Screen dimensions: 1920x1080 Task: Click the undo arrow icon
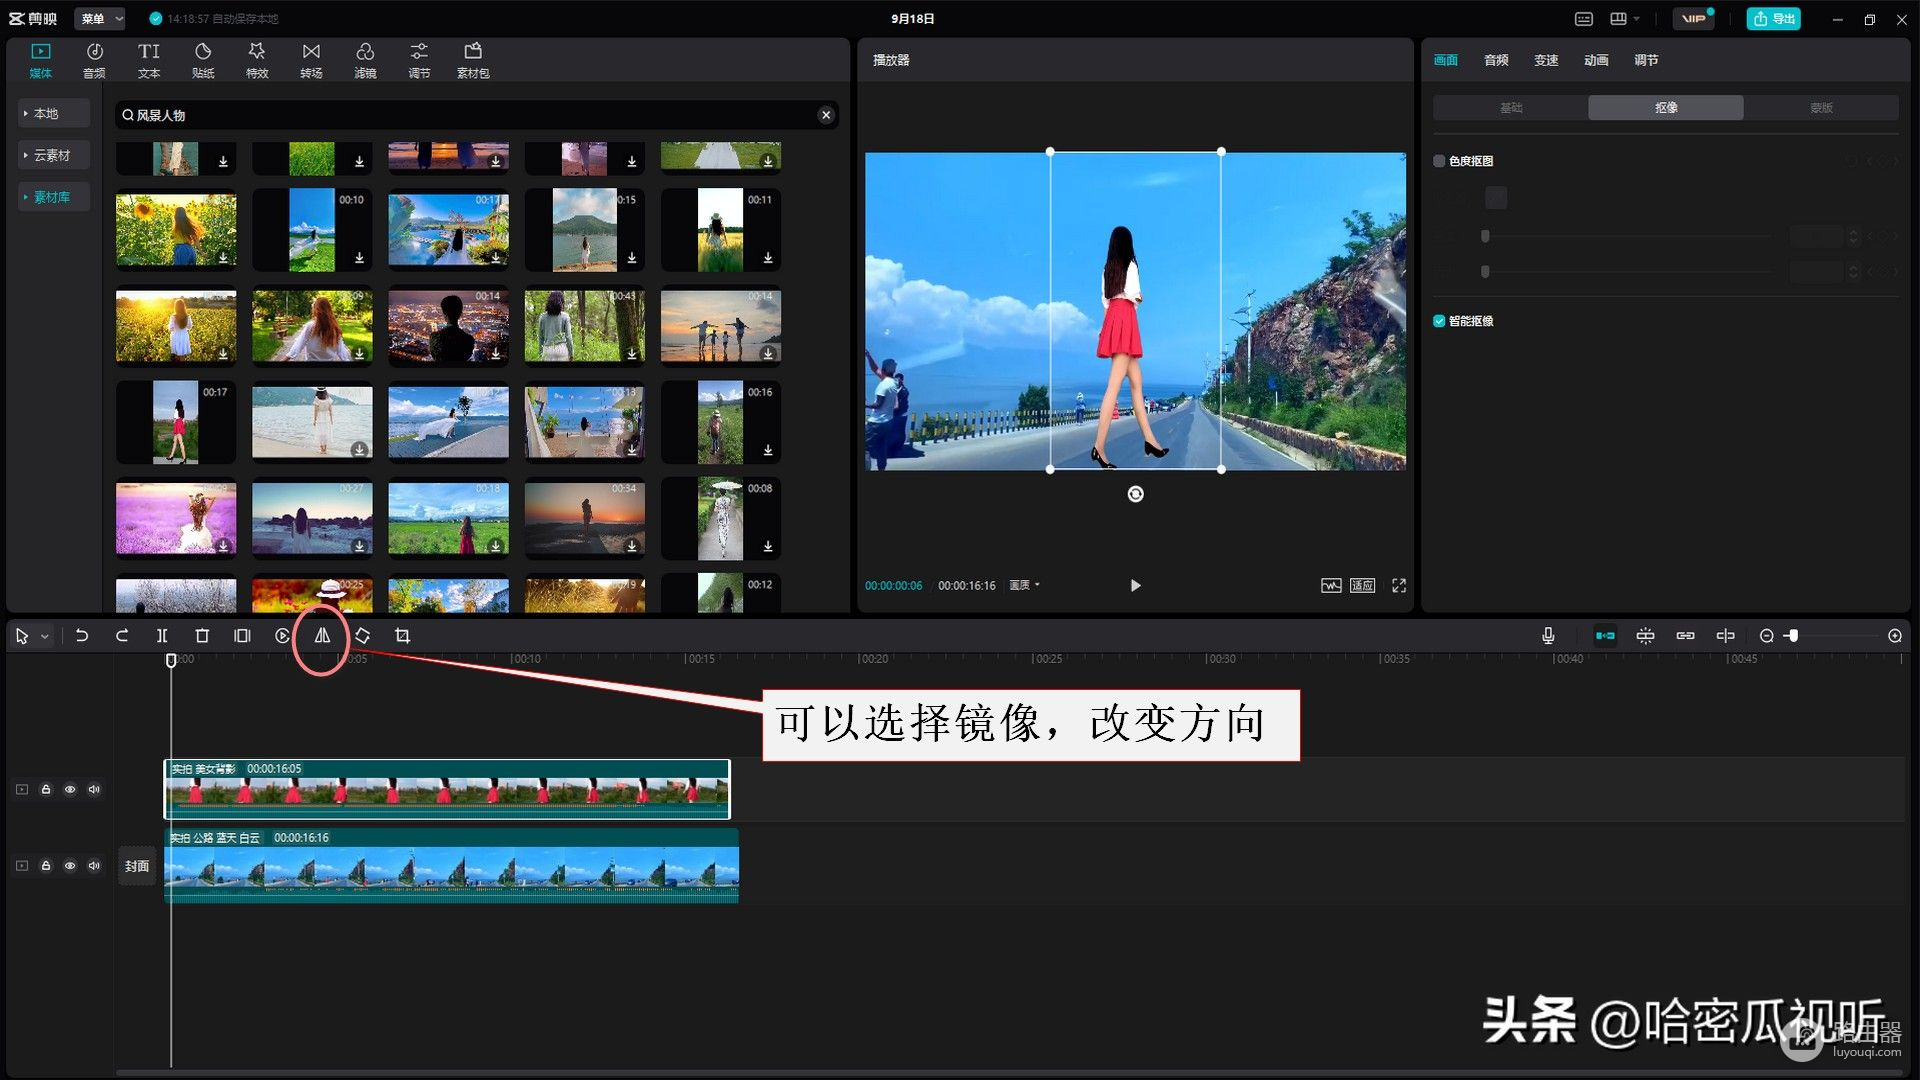point(82,636)
